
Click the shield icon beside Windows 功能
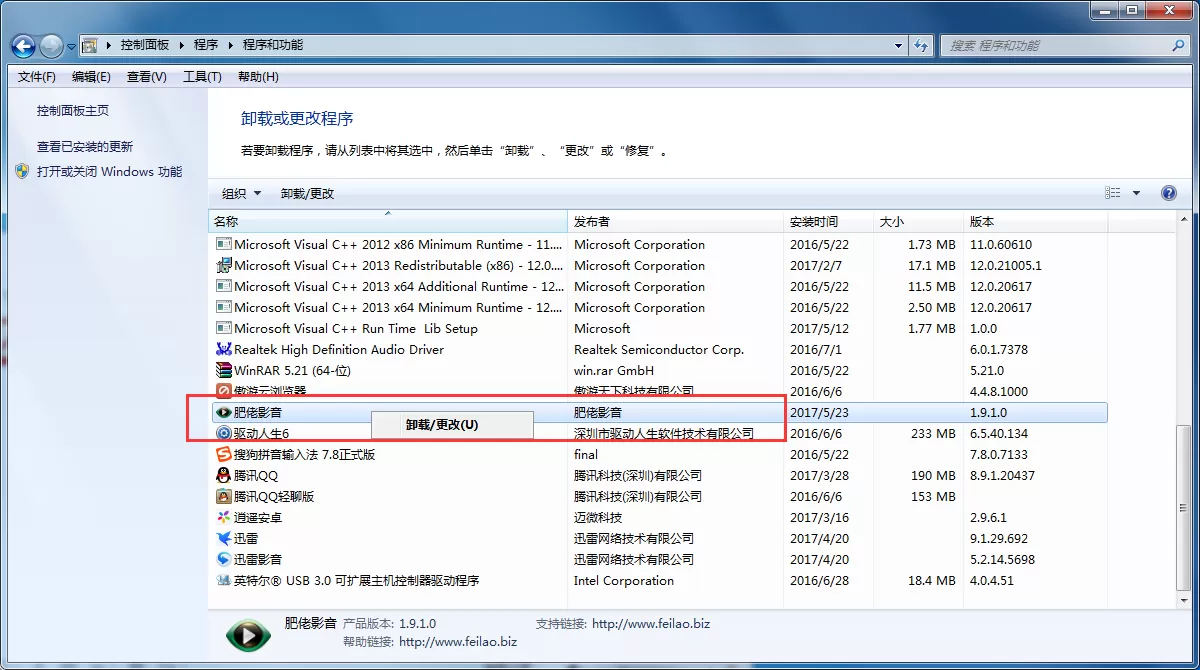click(23, 171)
